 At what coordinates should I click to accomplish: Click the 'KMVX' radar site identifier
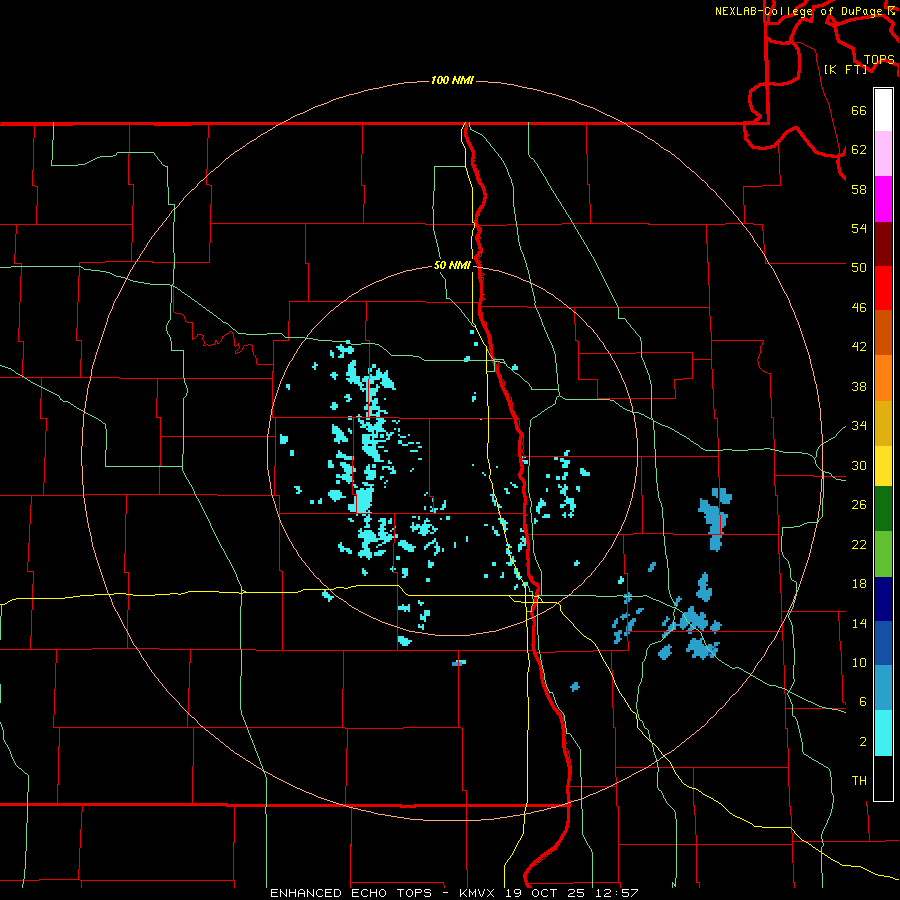(x=476, y=893)
